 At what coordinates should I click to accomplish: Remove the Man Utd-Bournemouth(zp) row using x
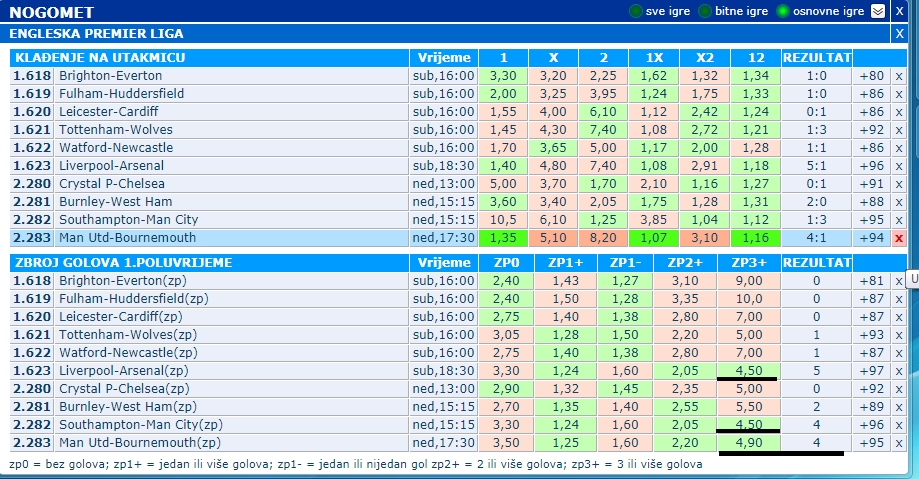point(898,443)
